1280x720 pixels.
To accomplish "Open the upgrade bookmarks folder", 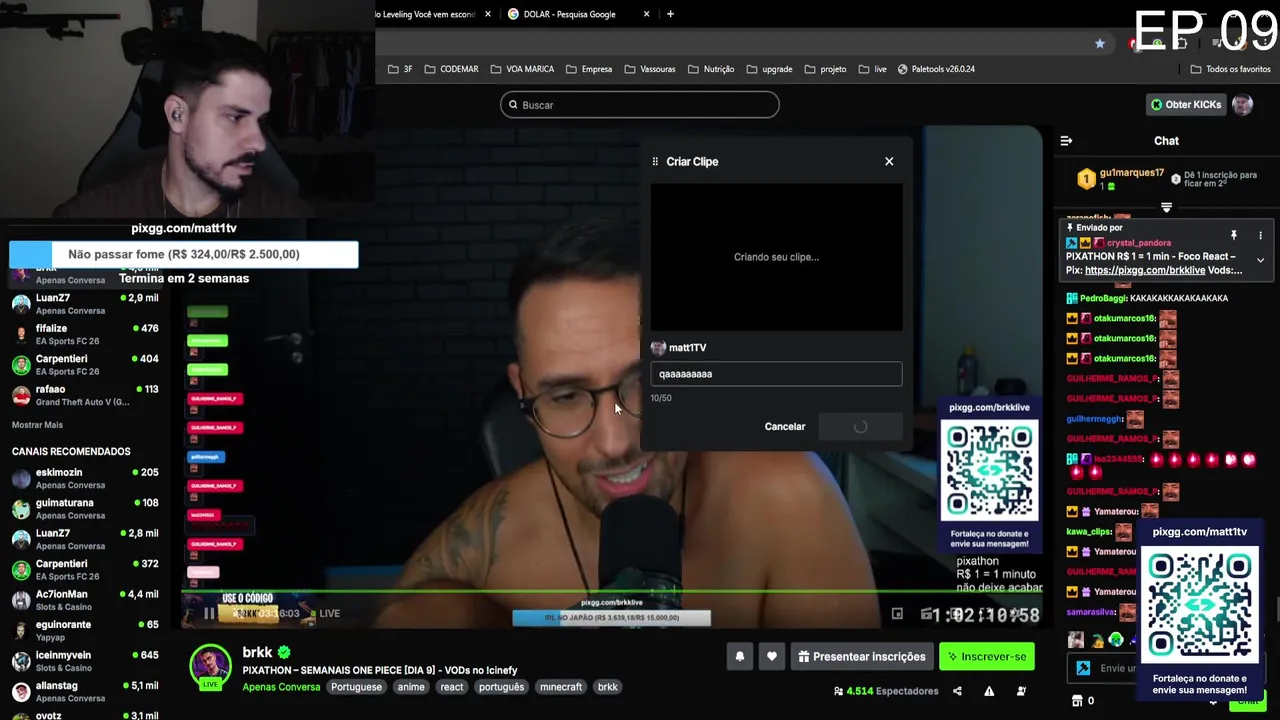I will tap(769, 69).
